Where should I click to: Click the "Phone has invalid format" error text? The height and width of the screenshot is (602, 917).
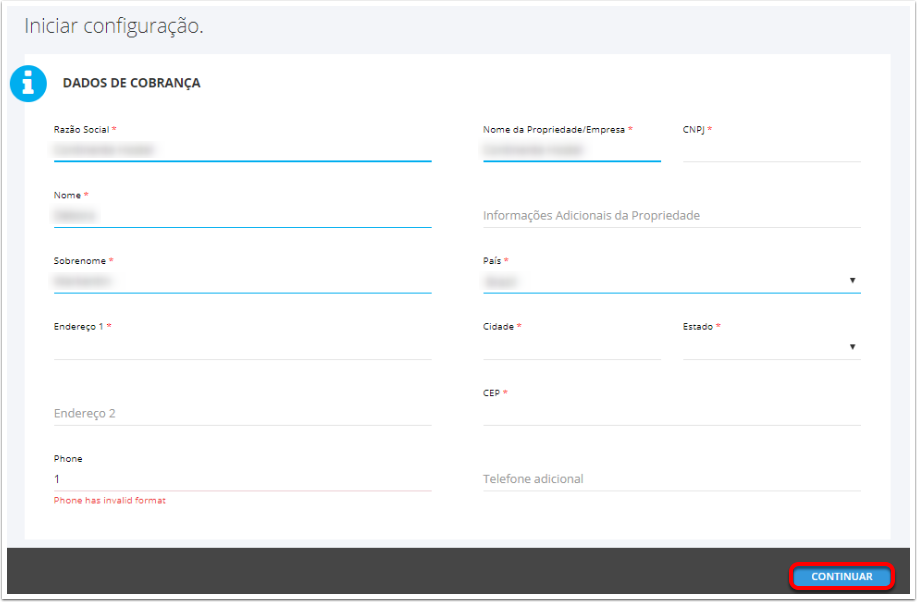pyautogui.click(x=110, y=501)
